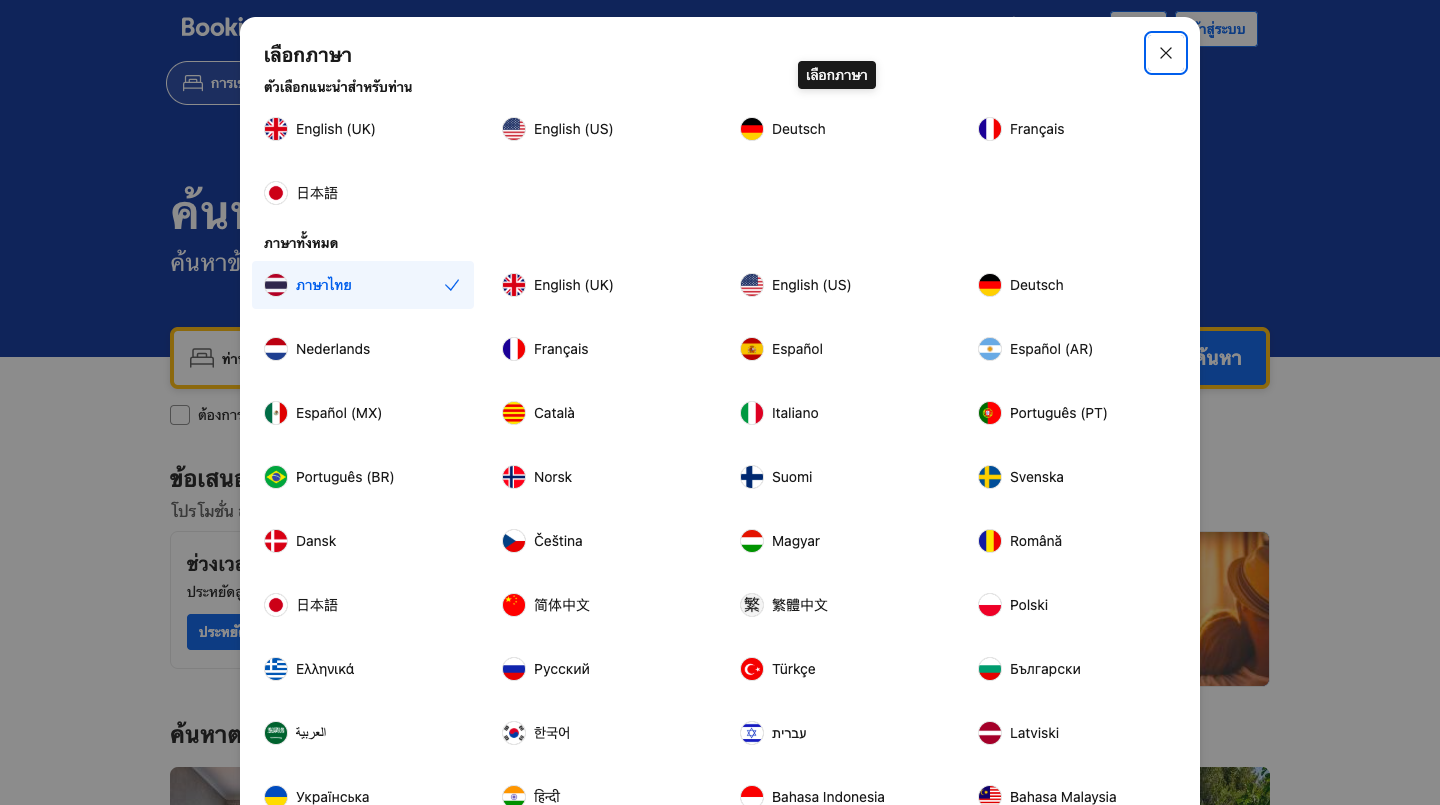Select Svenska language option
Image resolution: width=1440 pixels, height=805 pixels.
pos(1036,477)
